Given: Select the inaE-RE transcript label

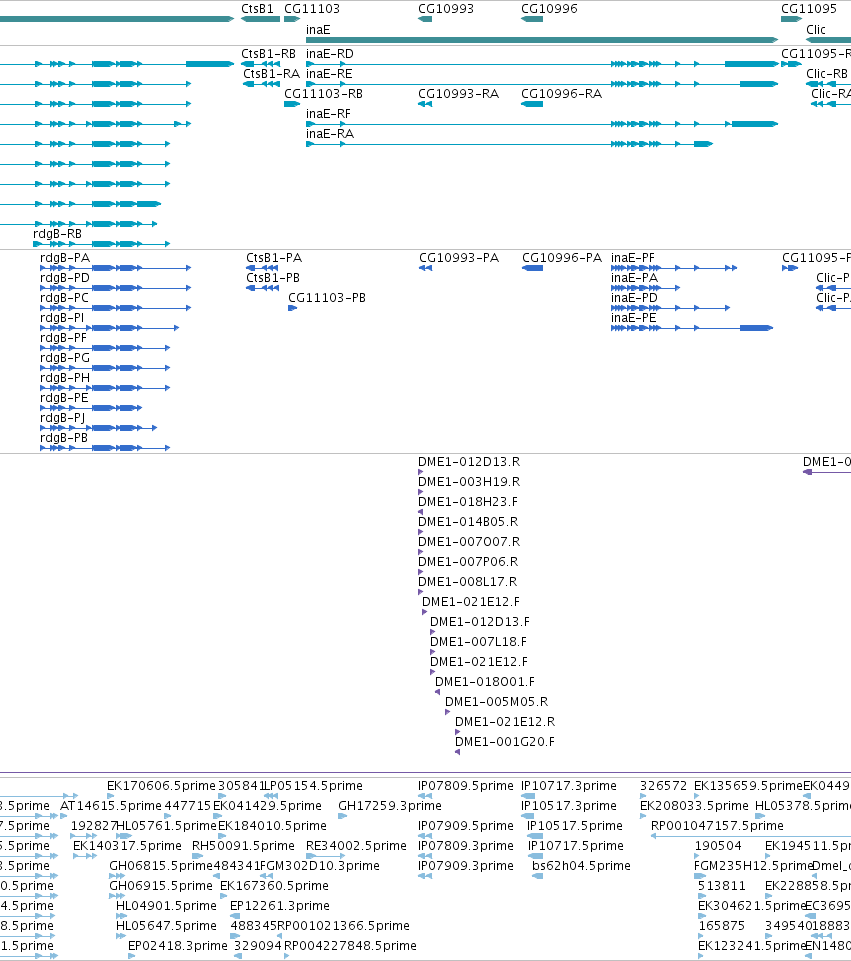Looking at the screenshot, I should click(x=330, y=74).
